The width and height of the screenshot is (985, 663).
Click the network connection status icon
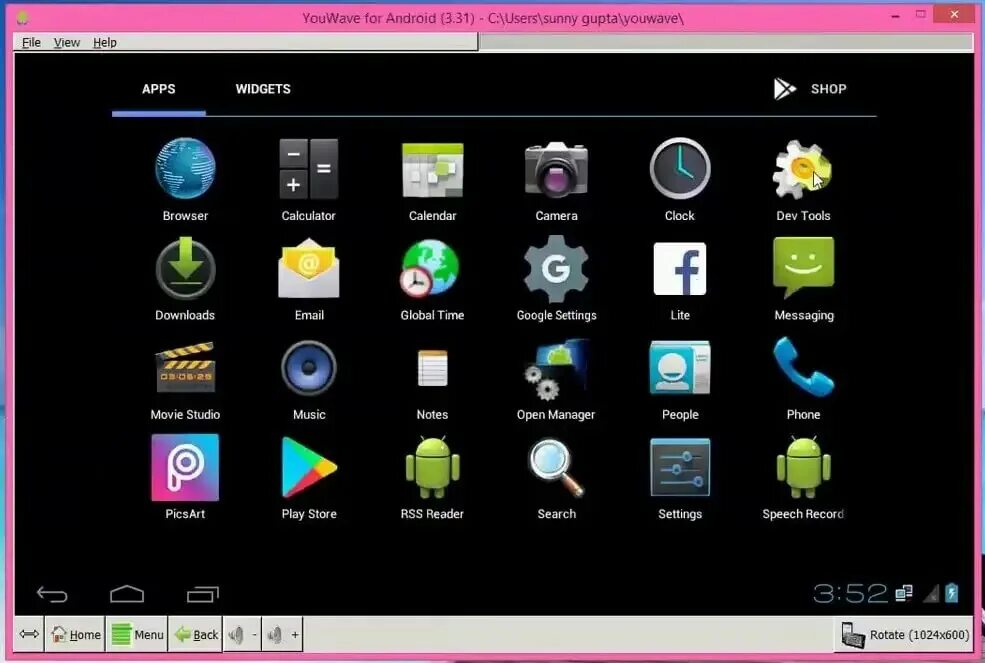point(904,593)
